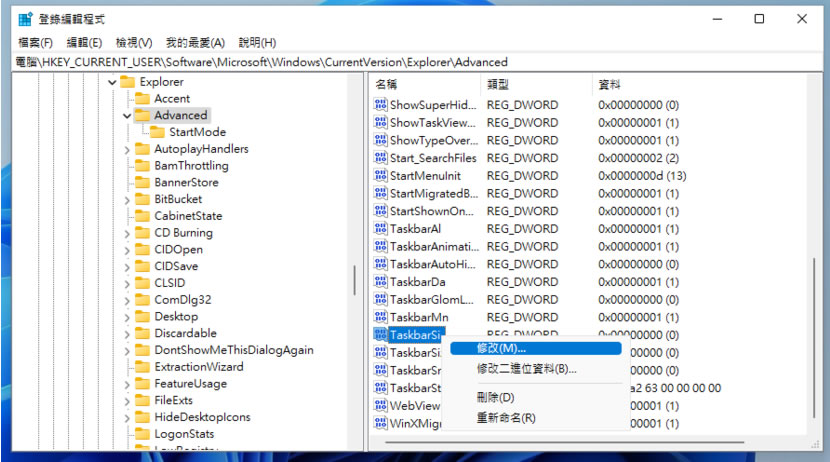Image resolution: width=830 pixels, height=462 pixels.
Task: Choose 修改(M)... in context menu
Action: click(536, 348)
